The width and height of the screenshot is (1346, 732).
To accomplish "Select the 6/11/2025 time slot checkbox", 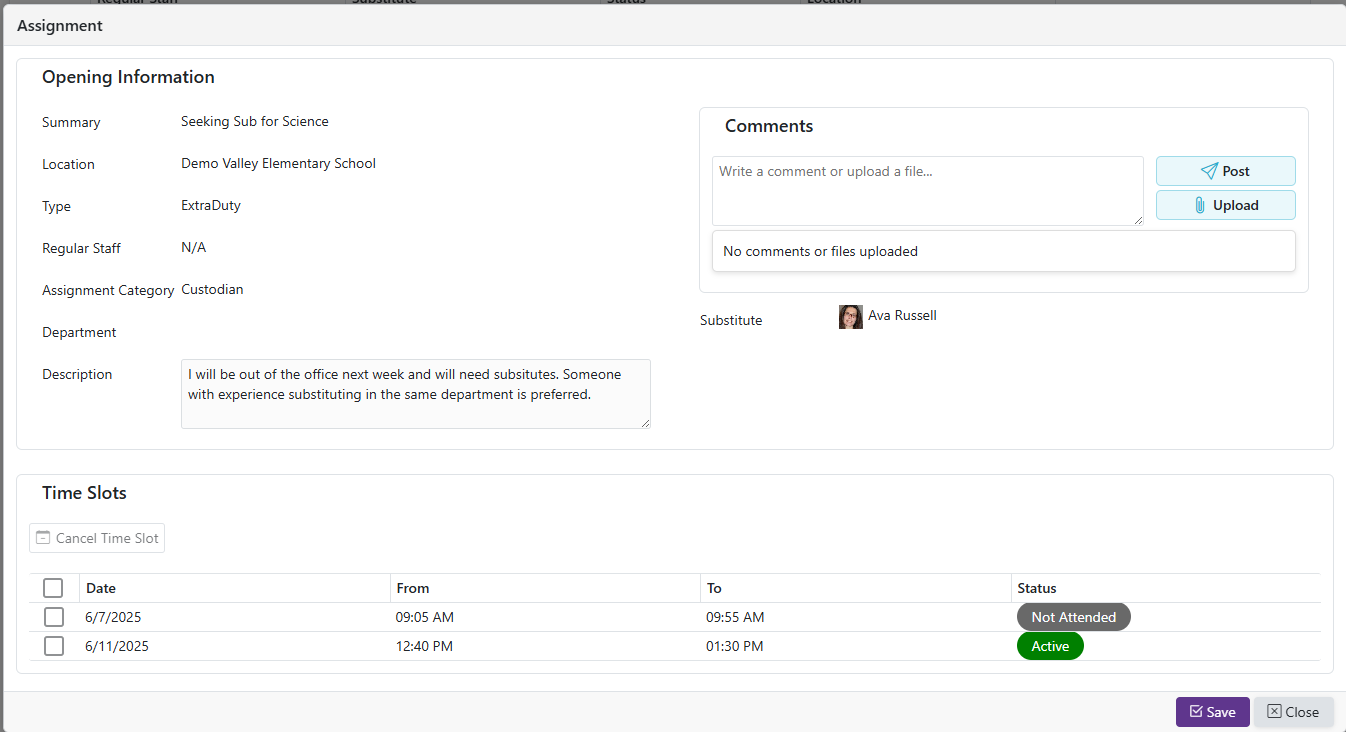I will coord(54,646).
